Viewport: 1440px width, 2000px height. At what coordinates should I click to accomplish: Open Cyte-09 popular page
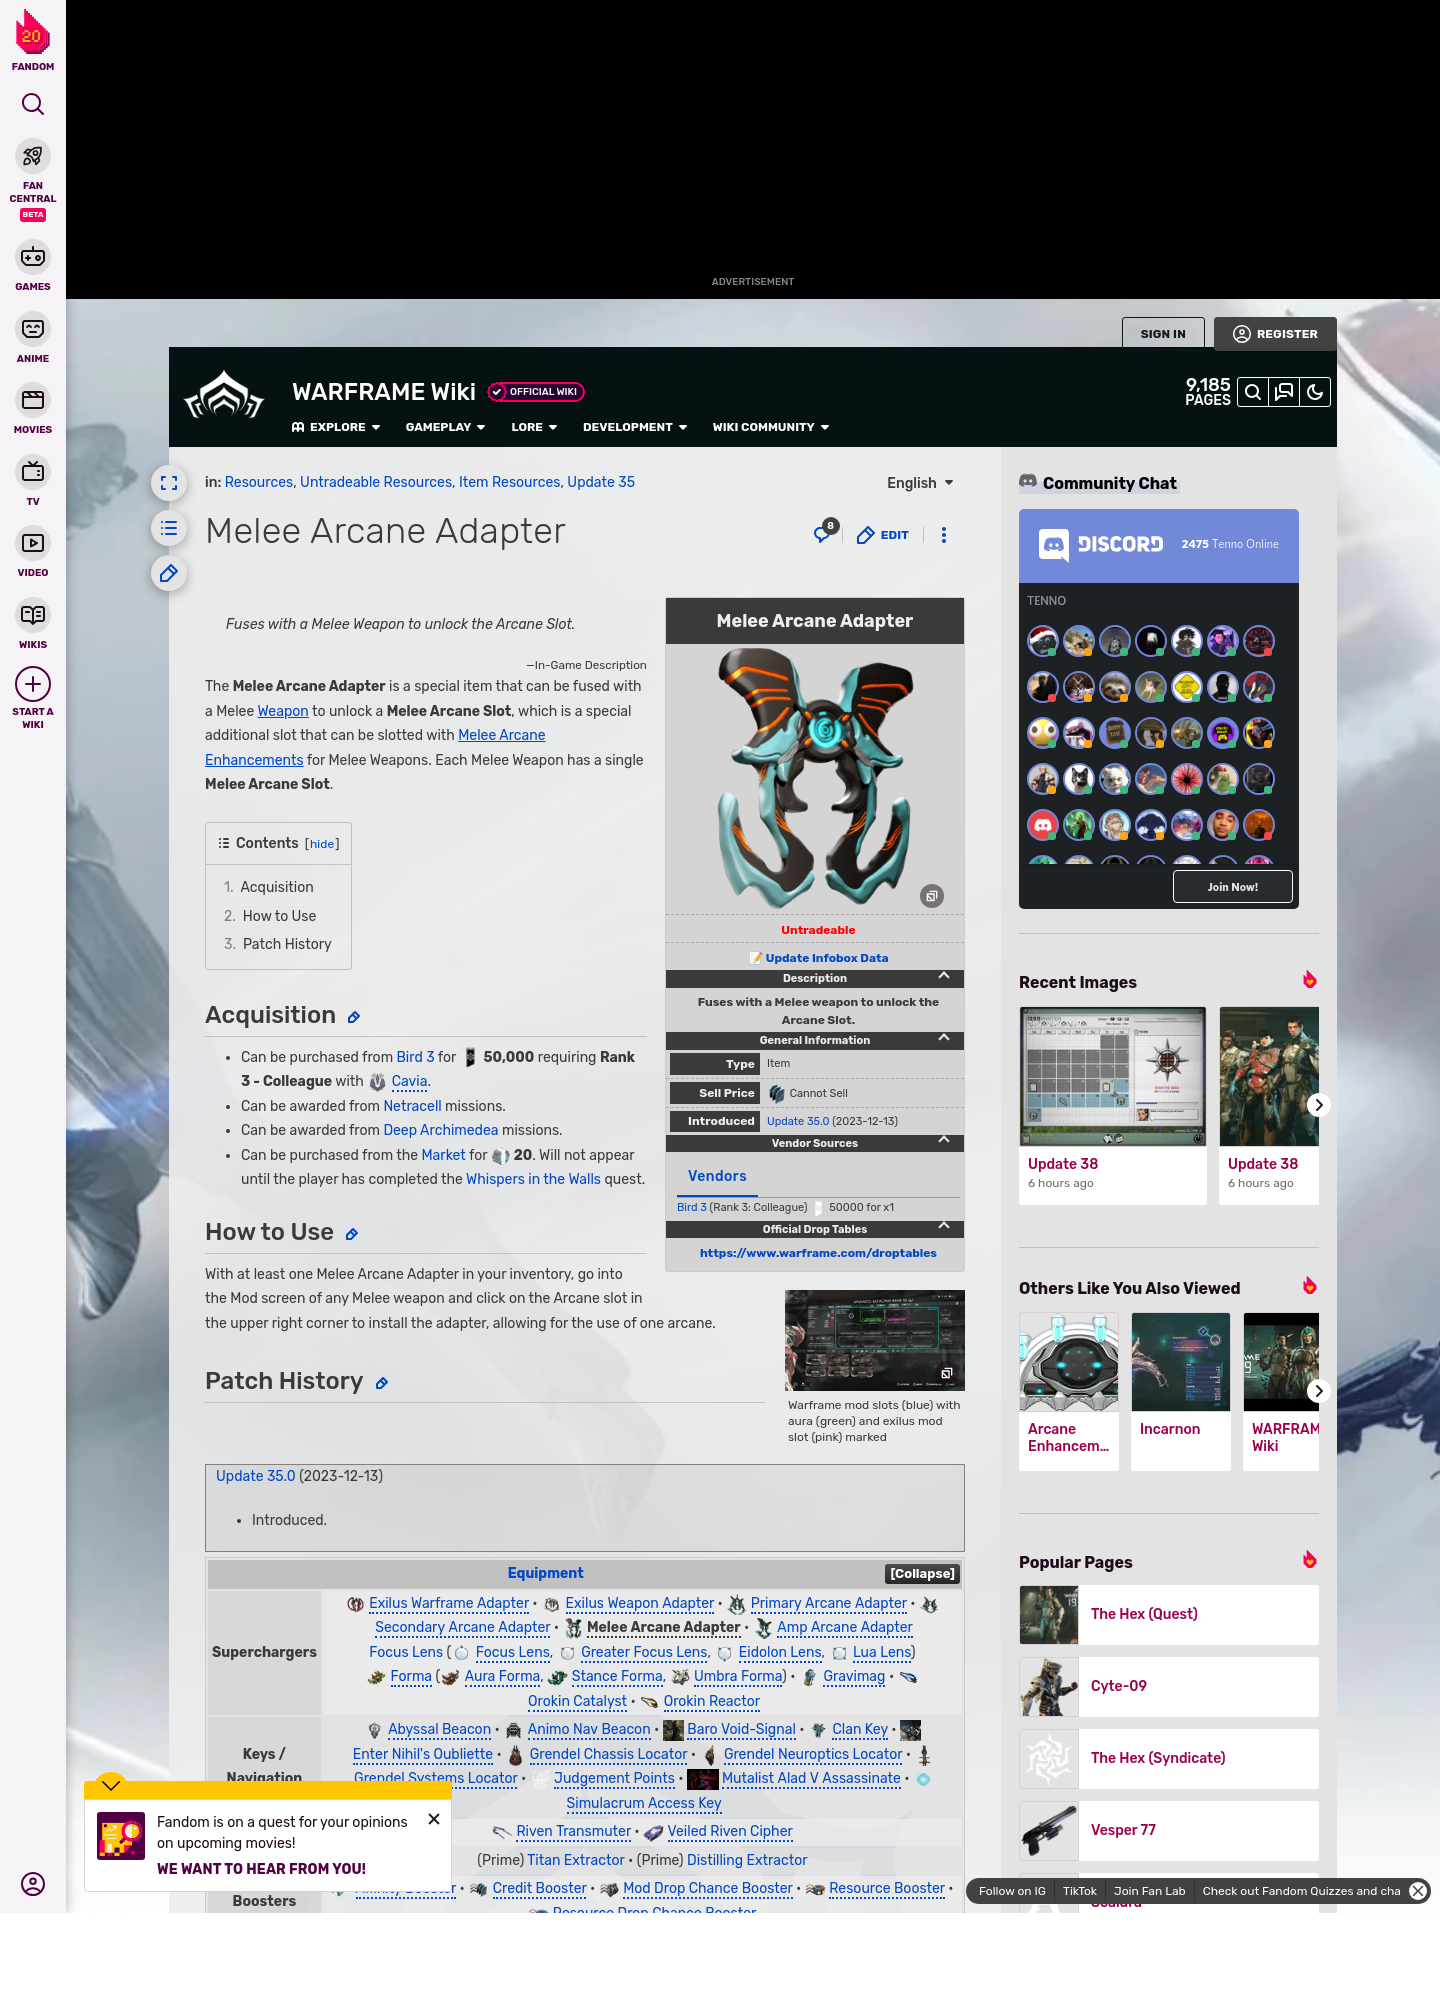click(1169, 1686)
